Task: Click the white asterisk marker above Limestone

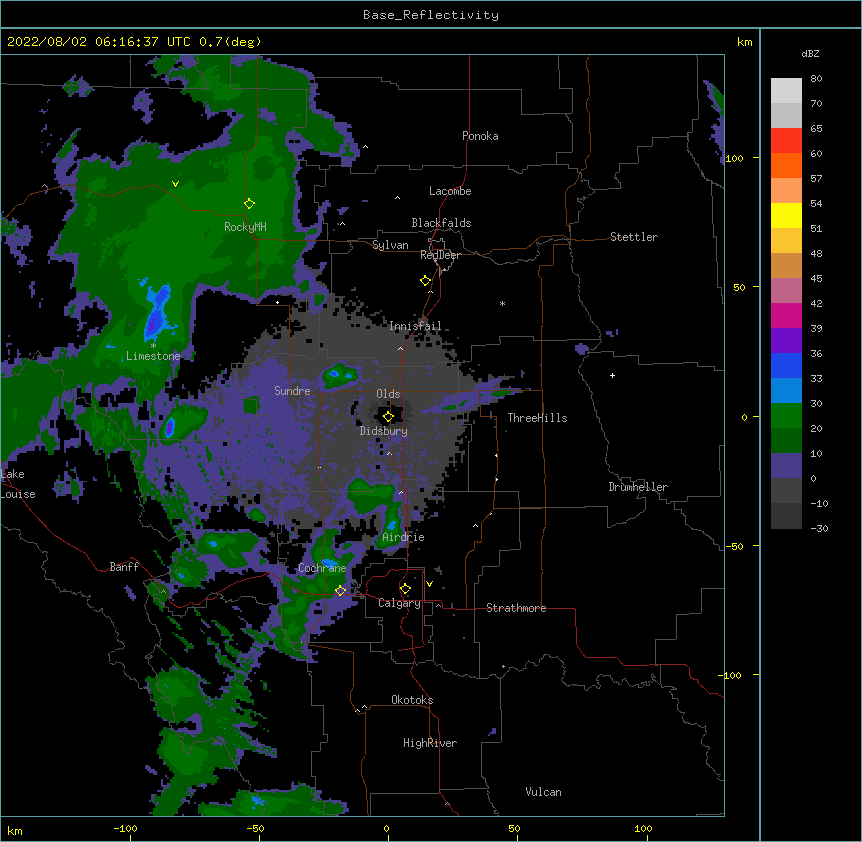Action: (153, 345)
